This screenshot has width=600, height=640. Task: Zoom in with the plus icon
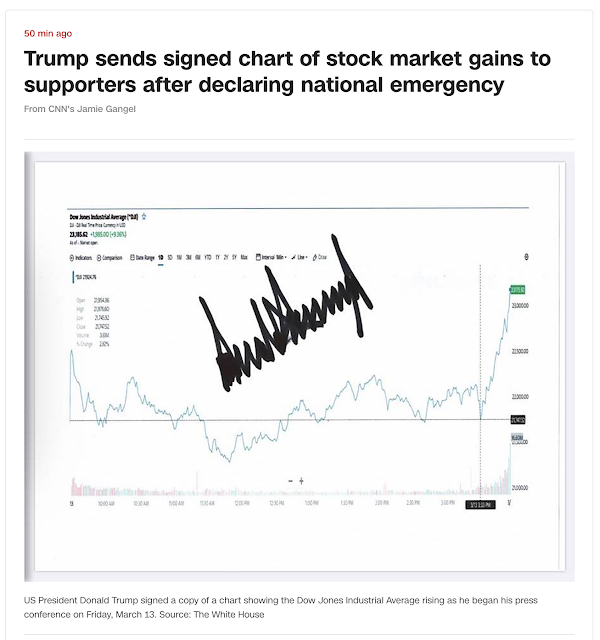(301, 482)
